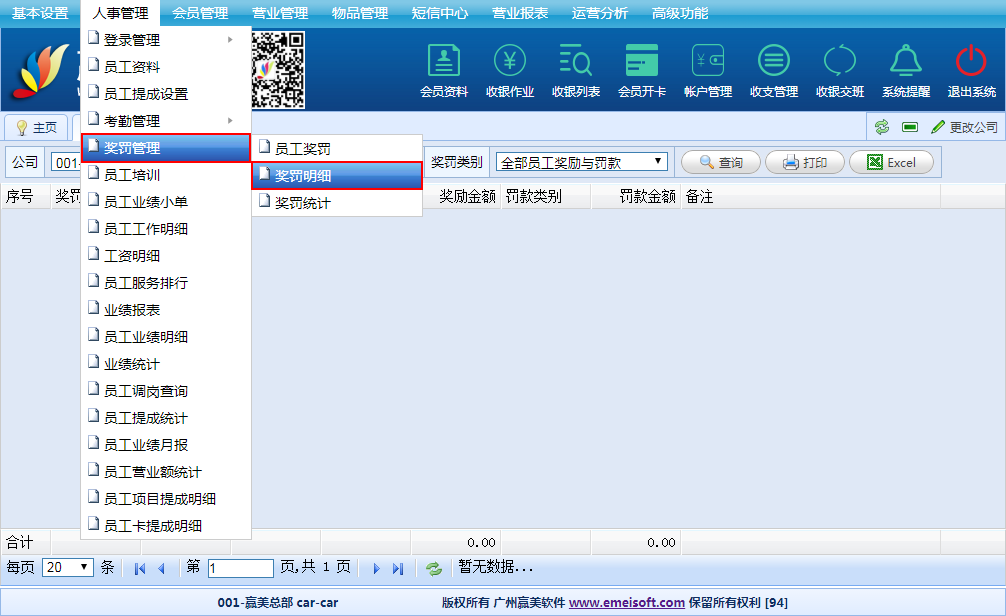1006x616 pixels.
Task: Click the 退出系统 power icon
Action: [971, 62]
